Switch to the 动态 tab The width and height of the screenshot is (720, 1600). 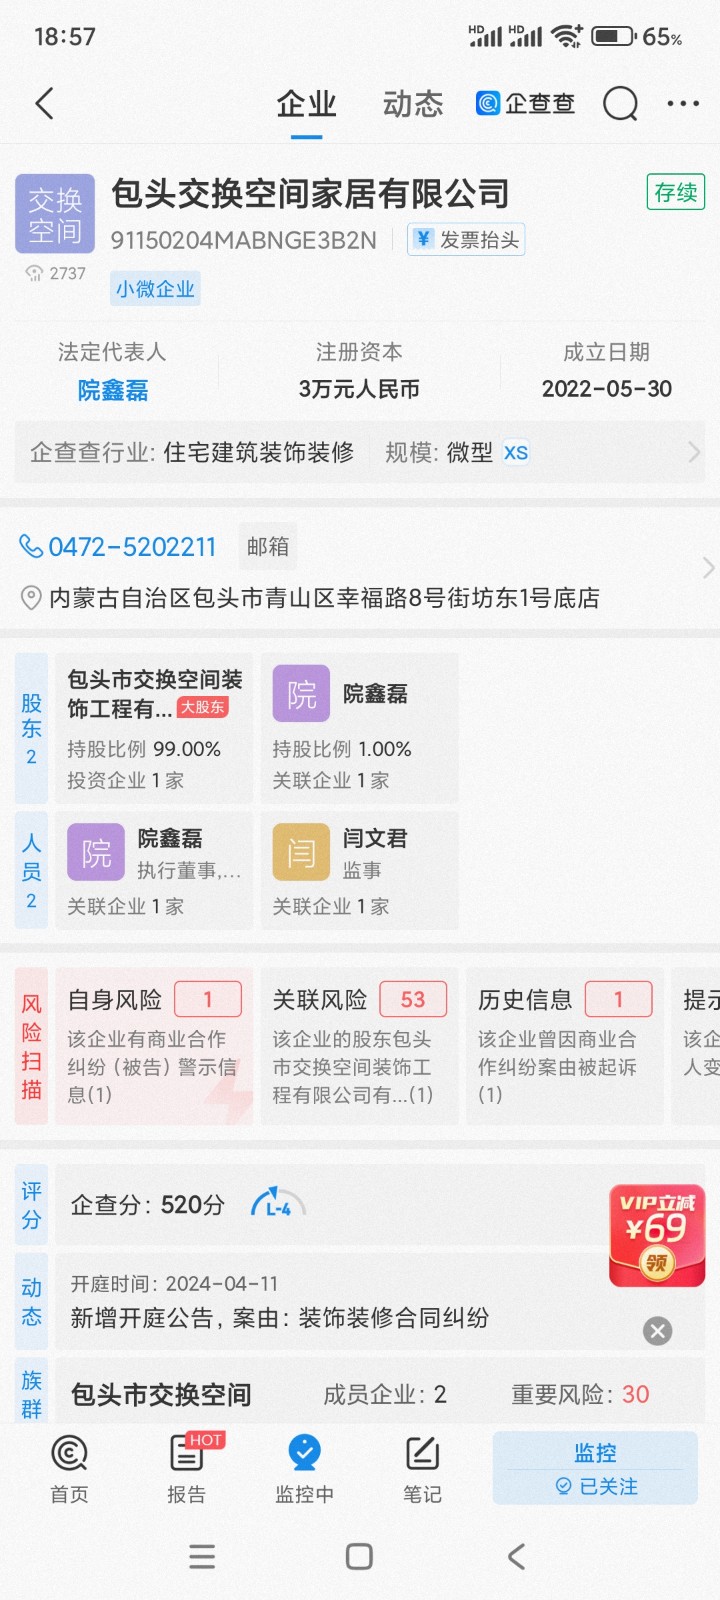point(412,104)
